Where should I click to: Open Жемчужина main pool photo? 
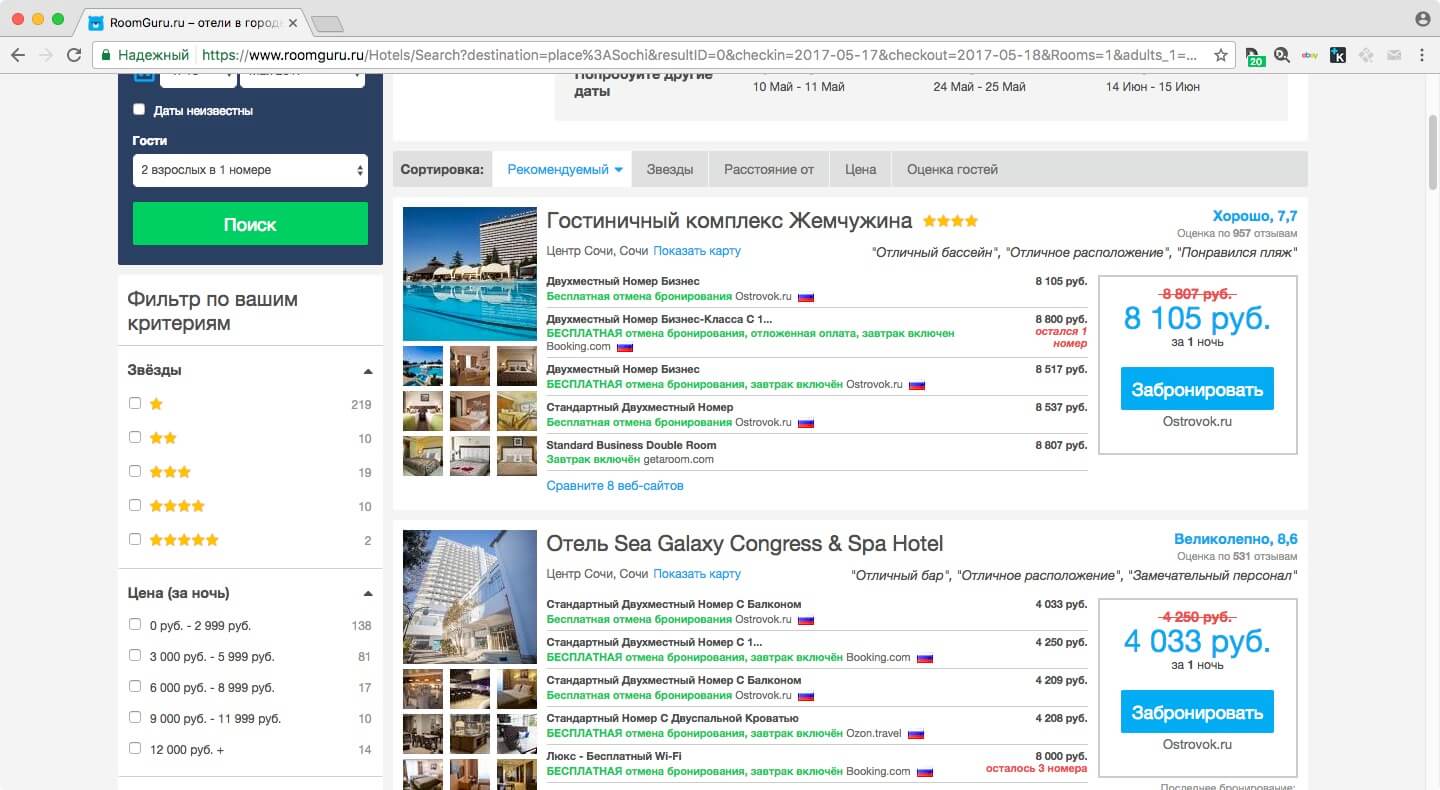(x=470, y=274)
